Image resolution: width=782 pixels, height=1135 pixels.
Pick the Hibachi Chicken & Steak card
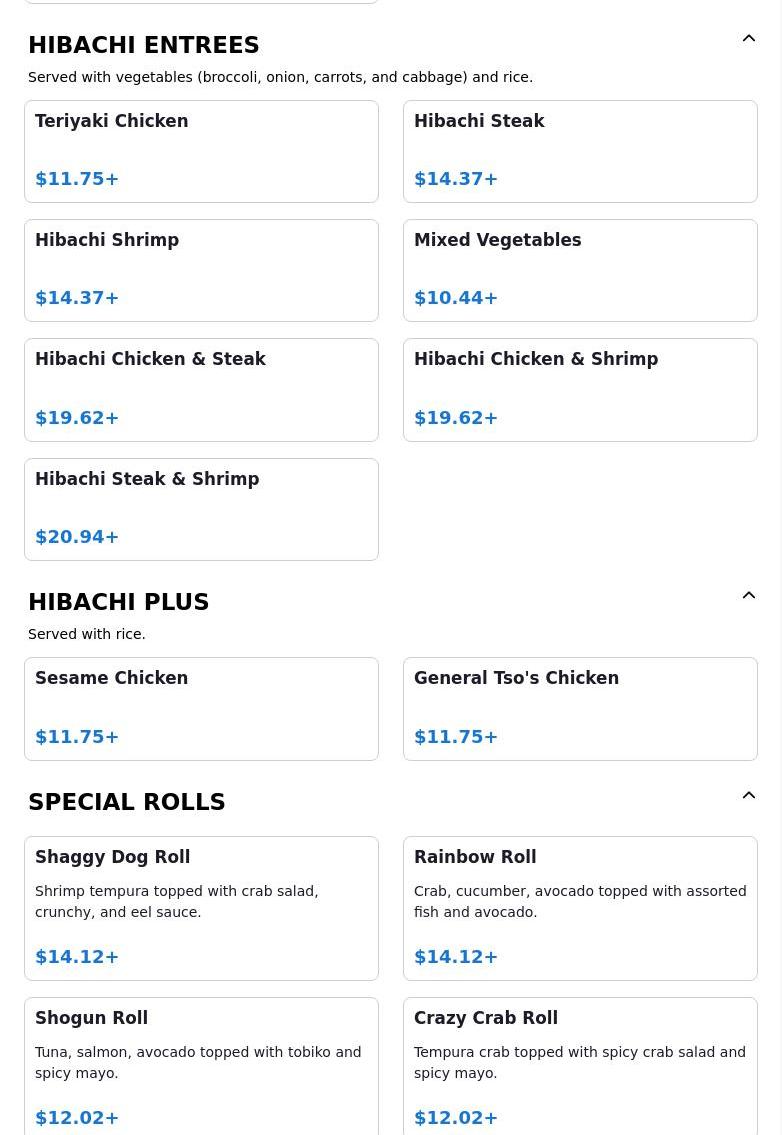click(201, 390)
